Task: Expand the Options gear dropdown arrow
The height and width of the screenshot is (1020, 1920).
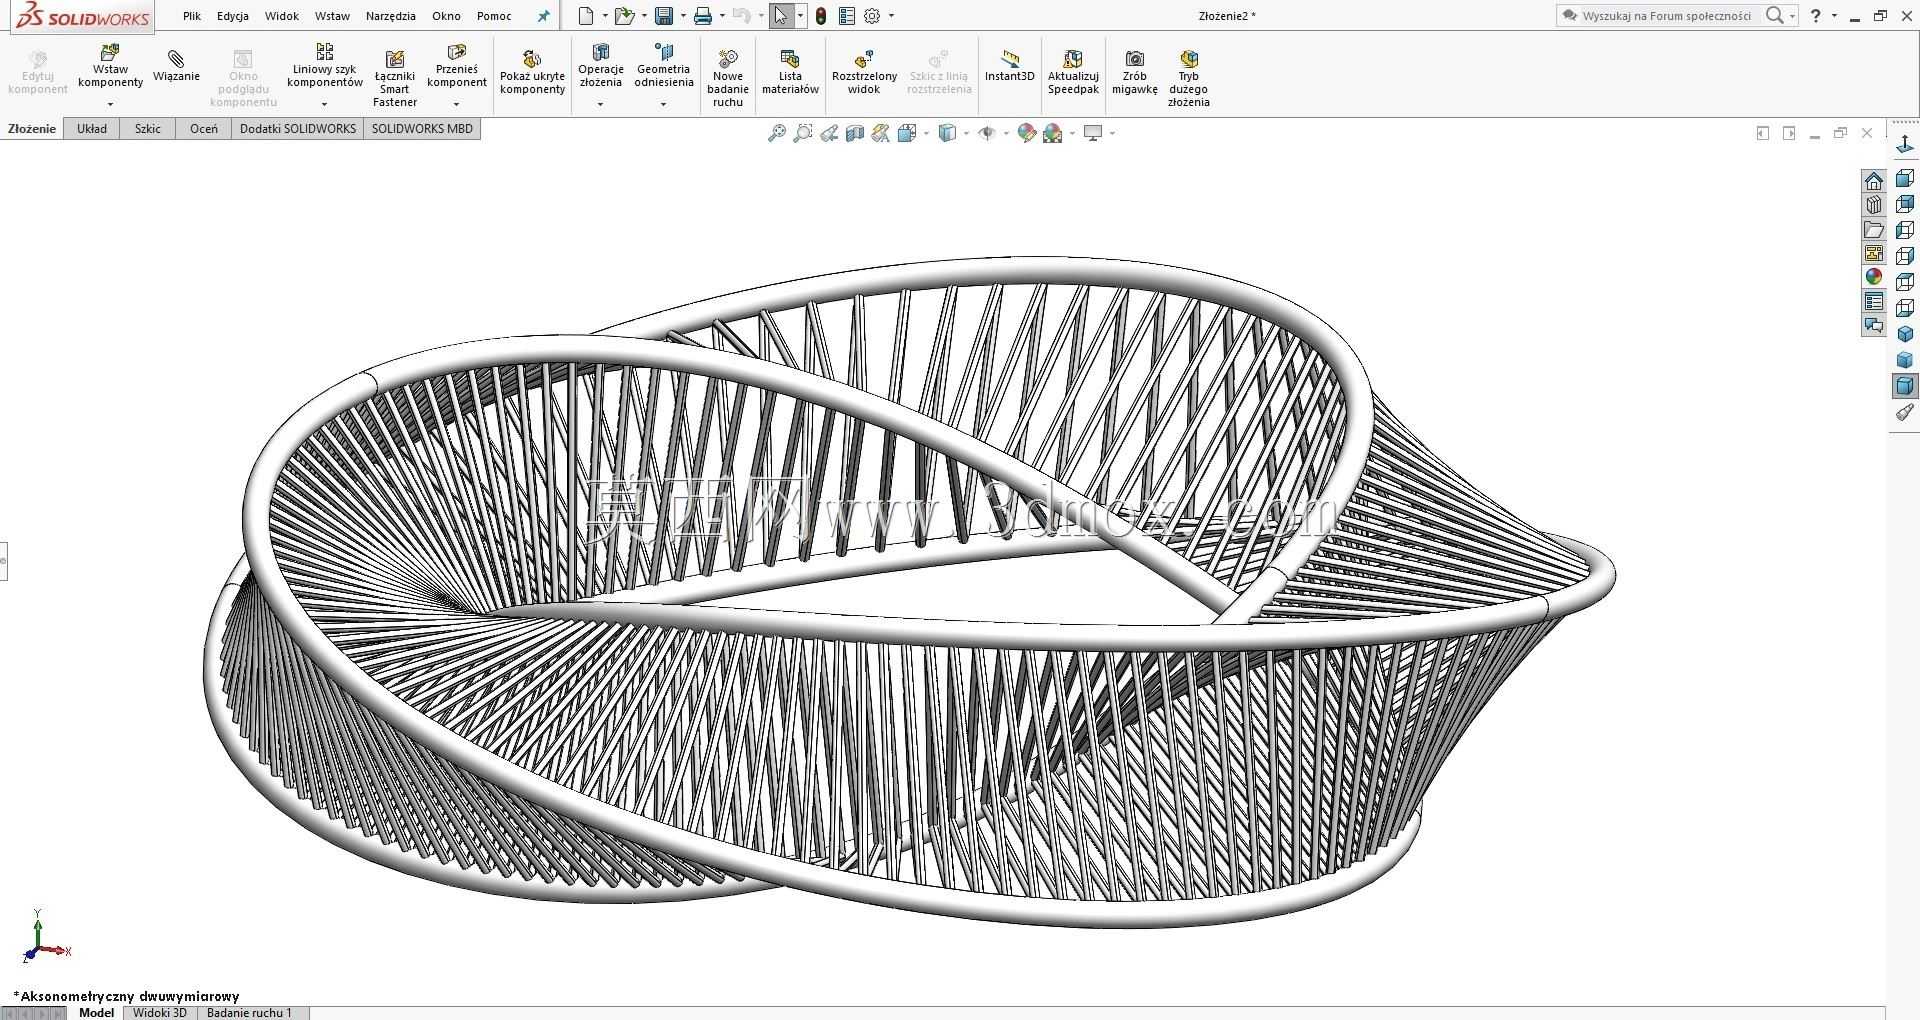Action: pos(891,16)
